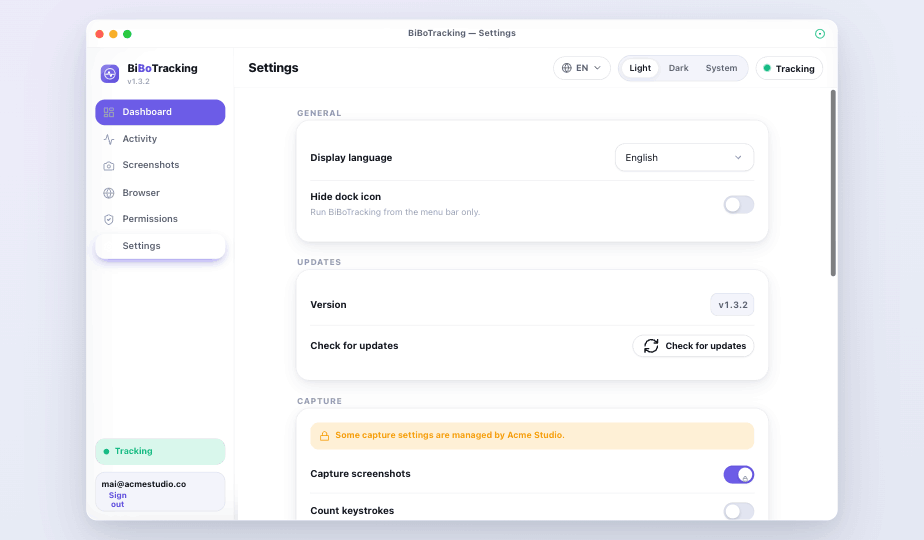Select Browser in the sidebar
Image resolution: width=924 pixels, height=540 pixels.
160,193
